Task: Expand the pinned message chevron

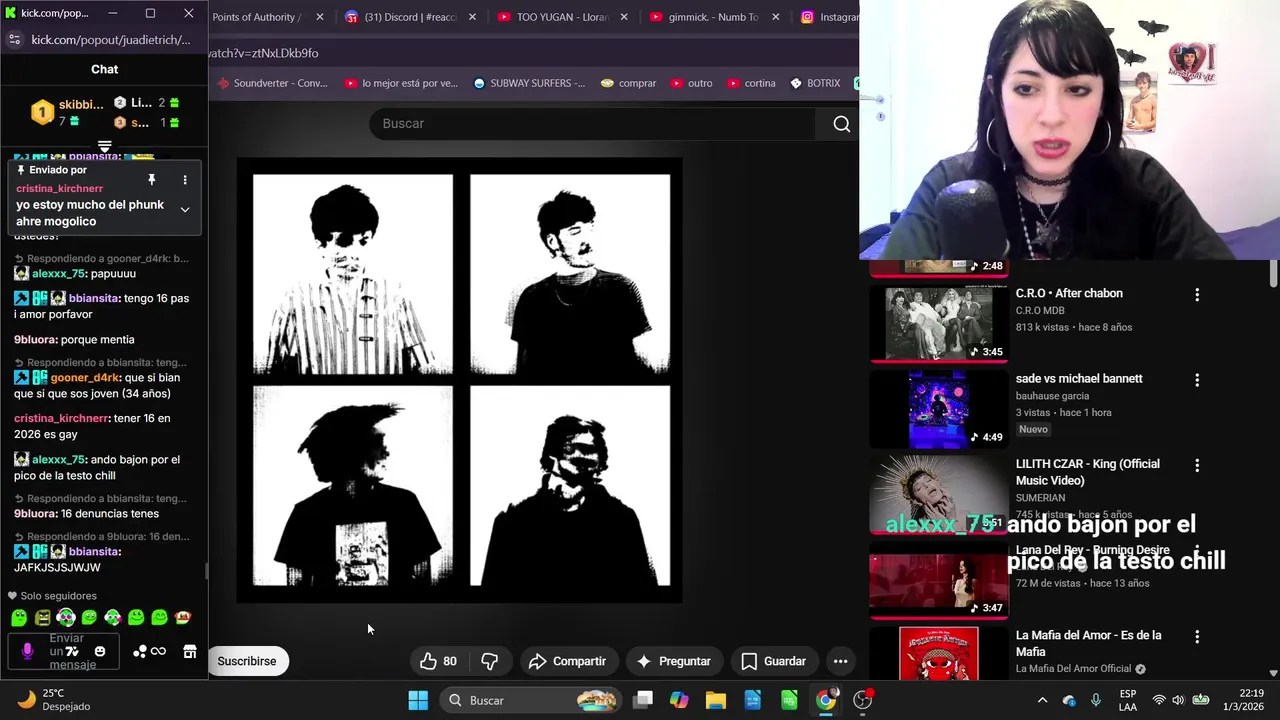Action: [x=184, y=210]
